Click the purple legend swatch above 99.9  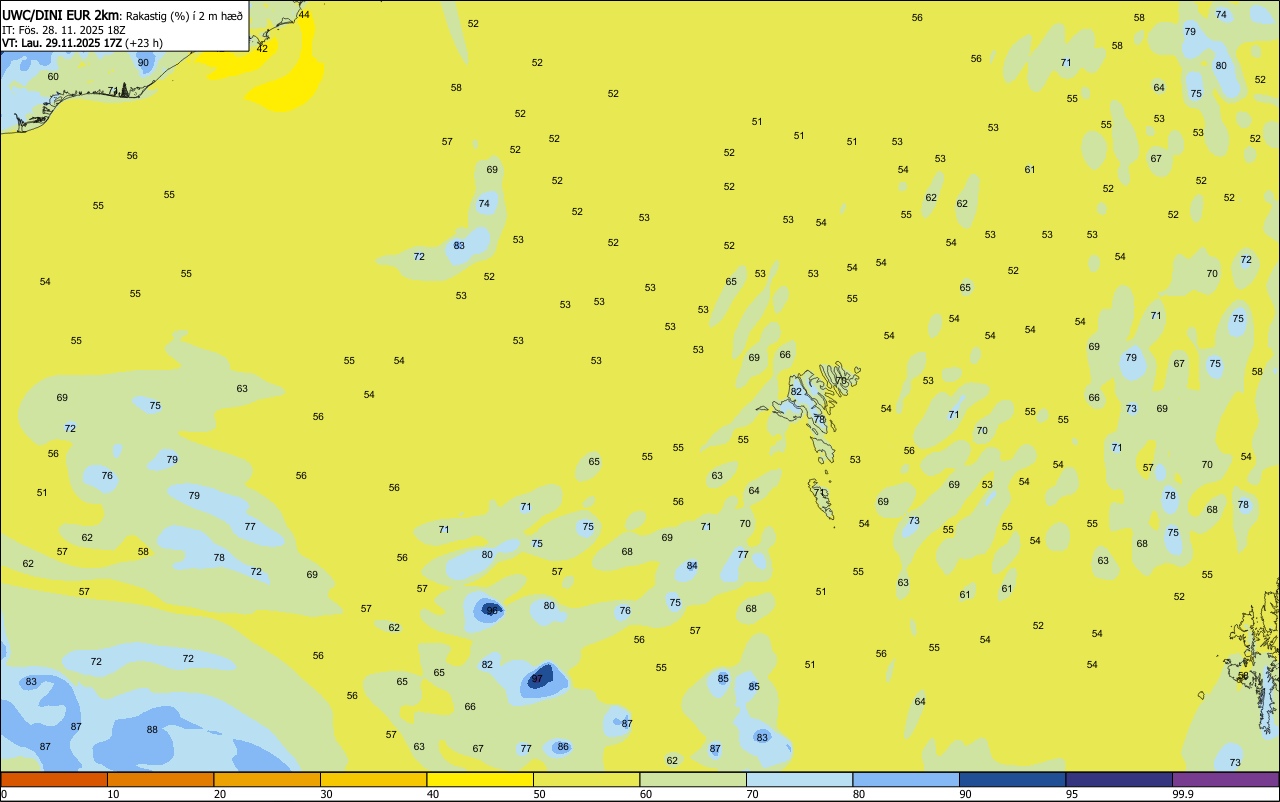[1225, 779]
